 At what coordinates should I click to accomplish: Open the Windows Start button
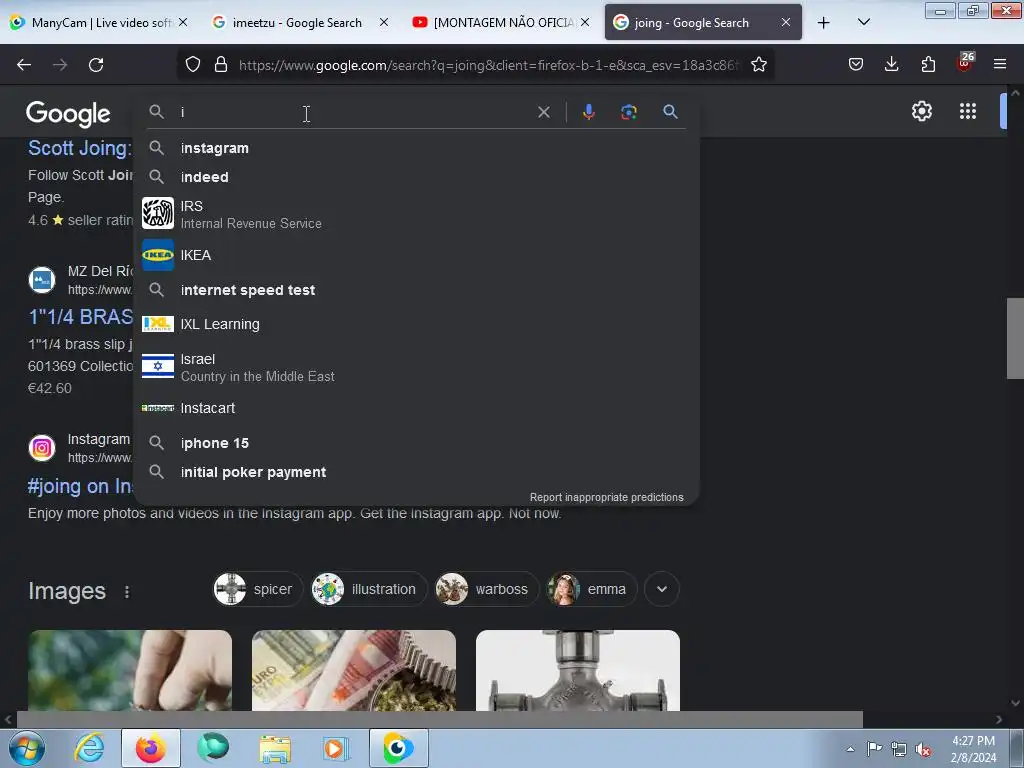click(27, 748)
